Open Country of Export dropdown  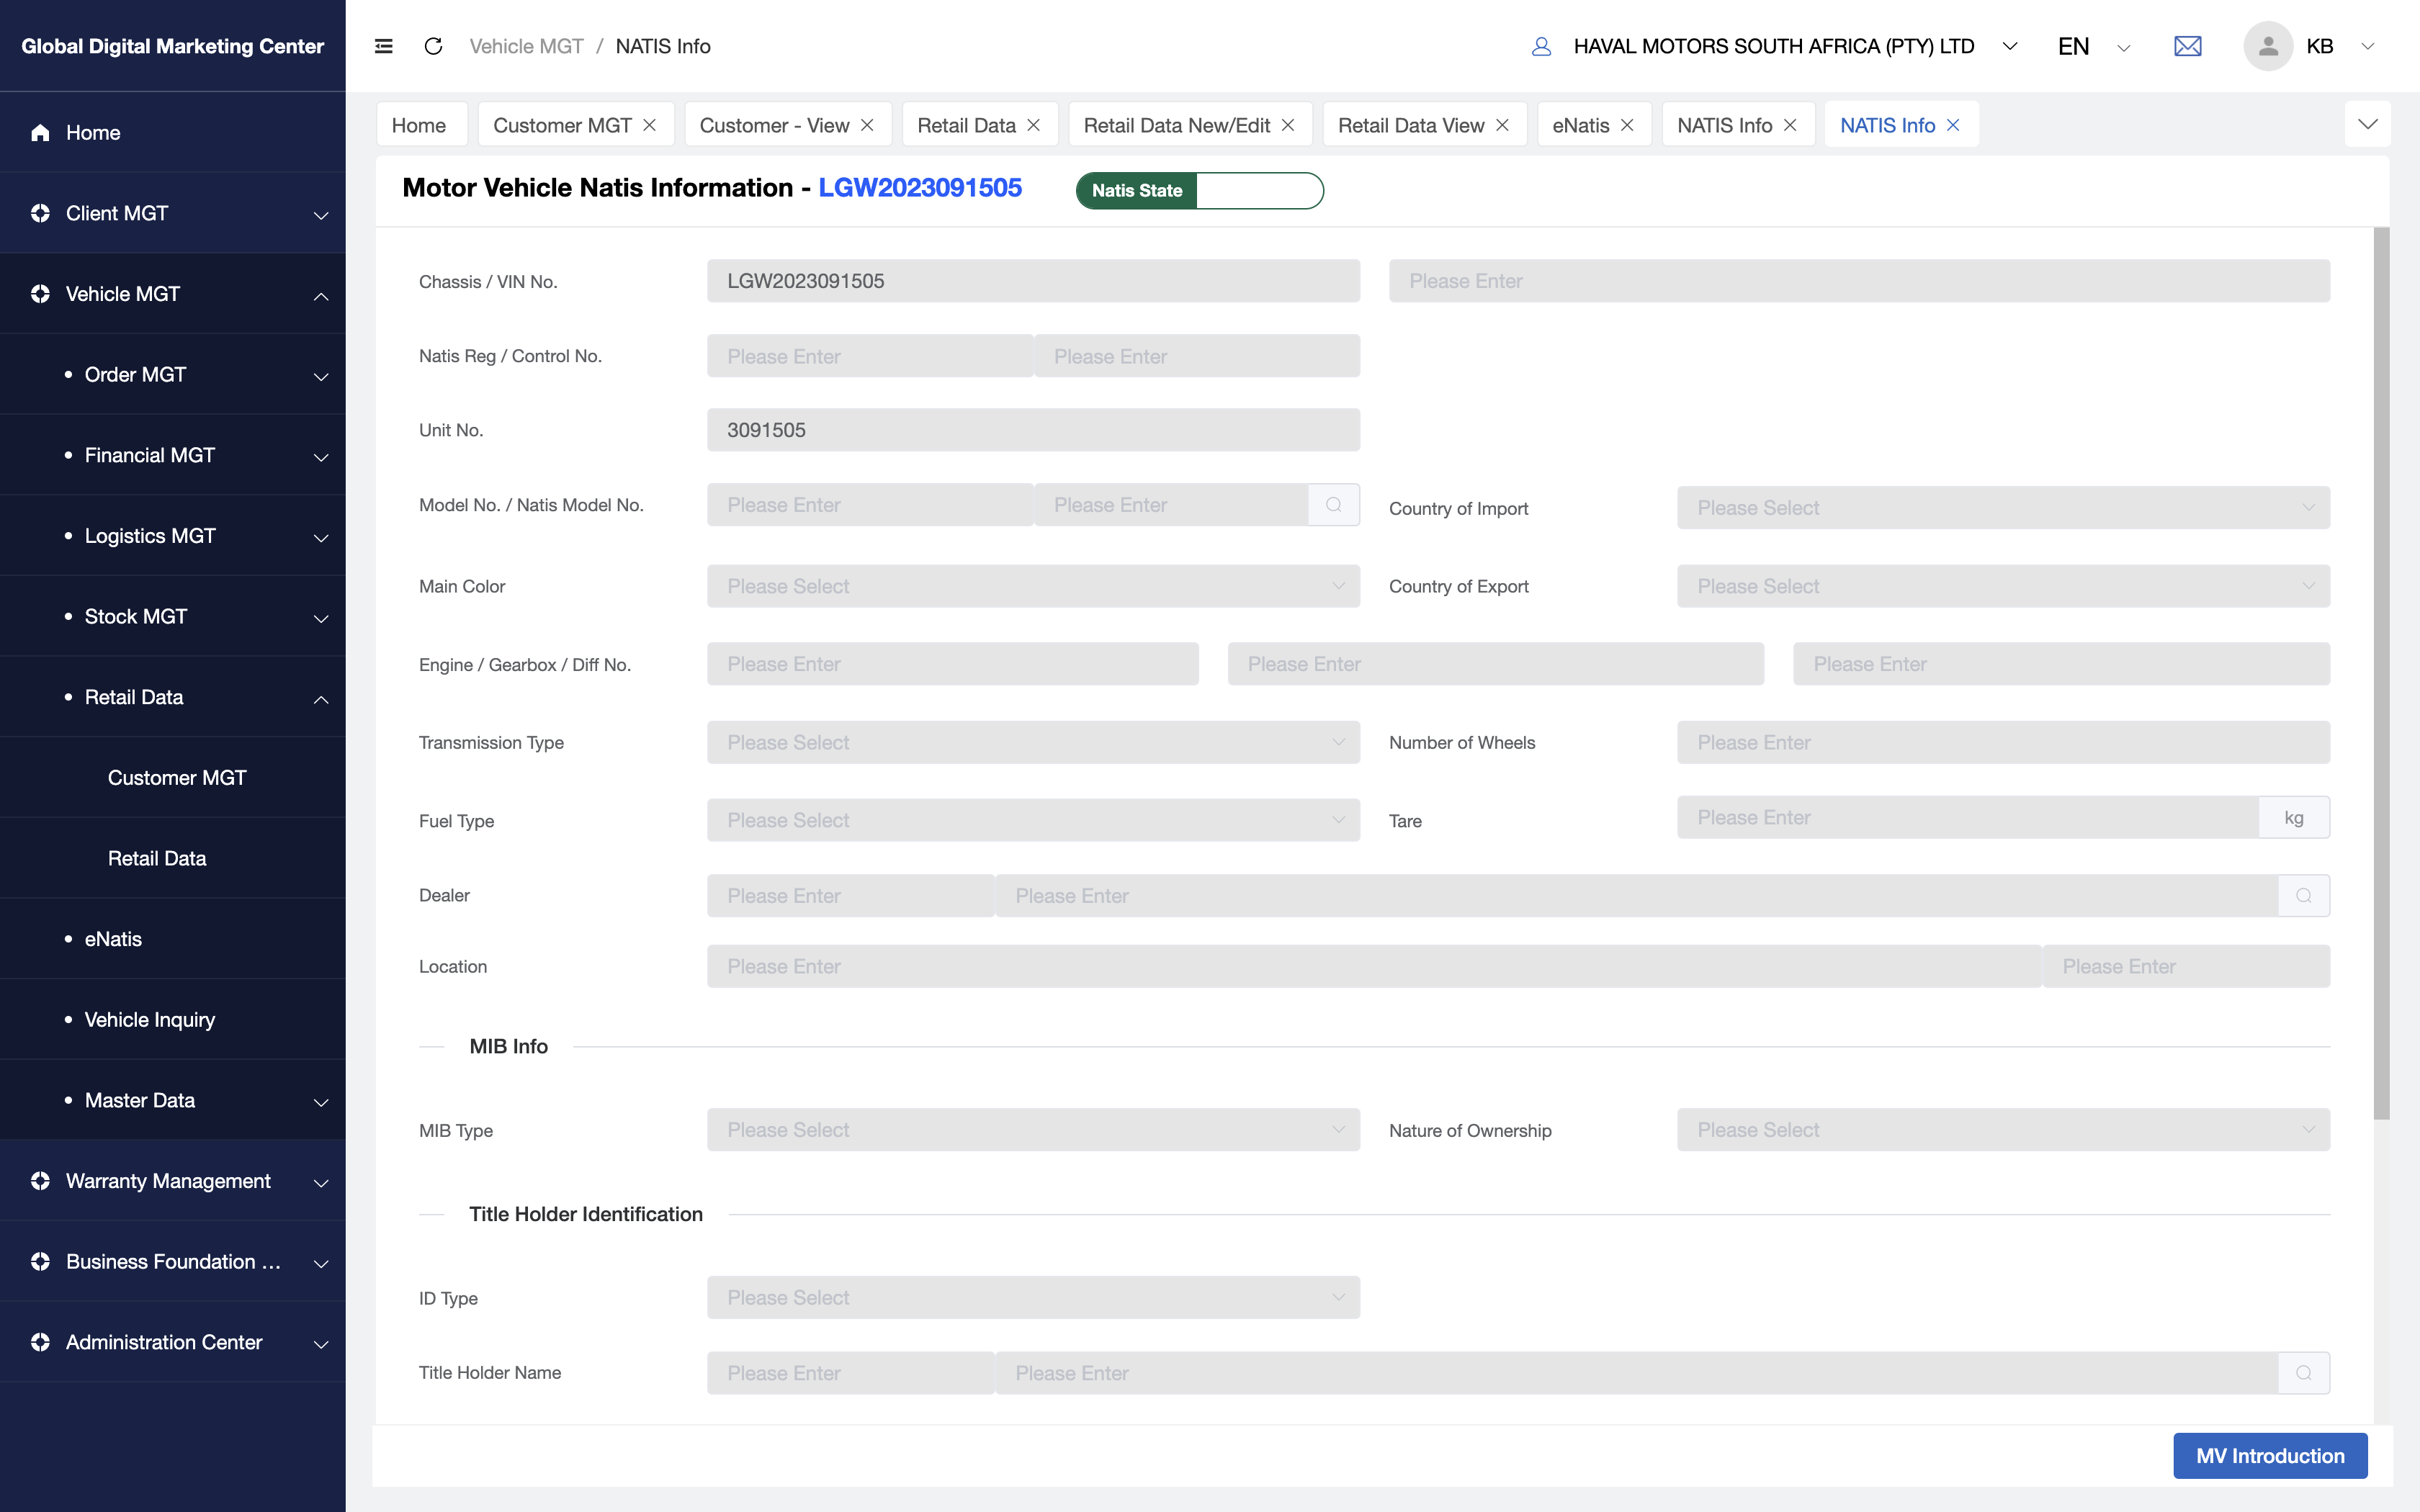[x=2003, y=586]
